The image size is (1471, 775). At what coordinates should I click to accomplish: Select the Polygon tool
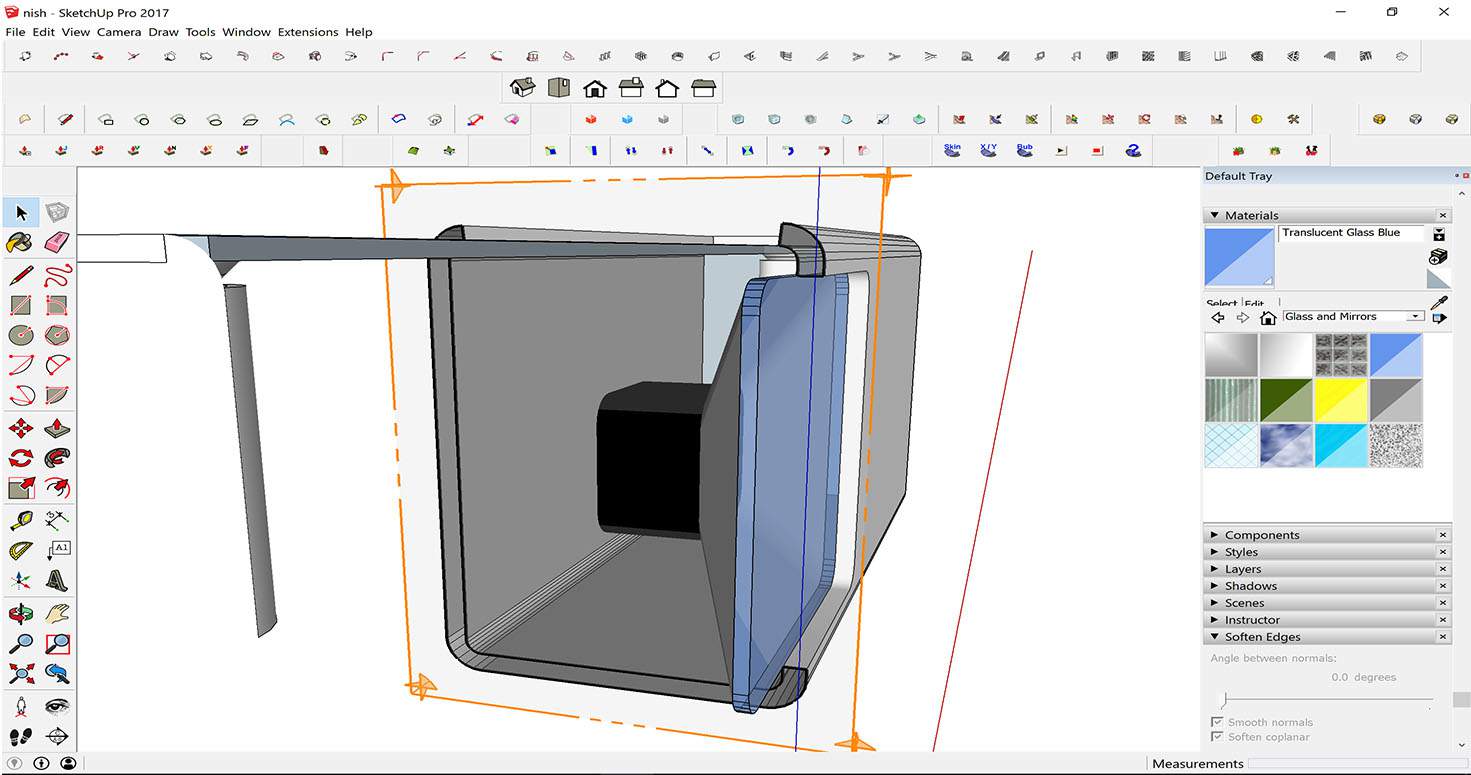click(57, 335)
